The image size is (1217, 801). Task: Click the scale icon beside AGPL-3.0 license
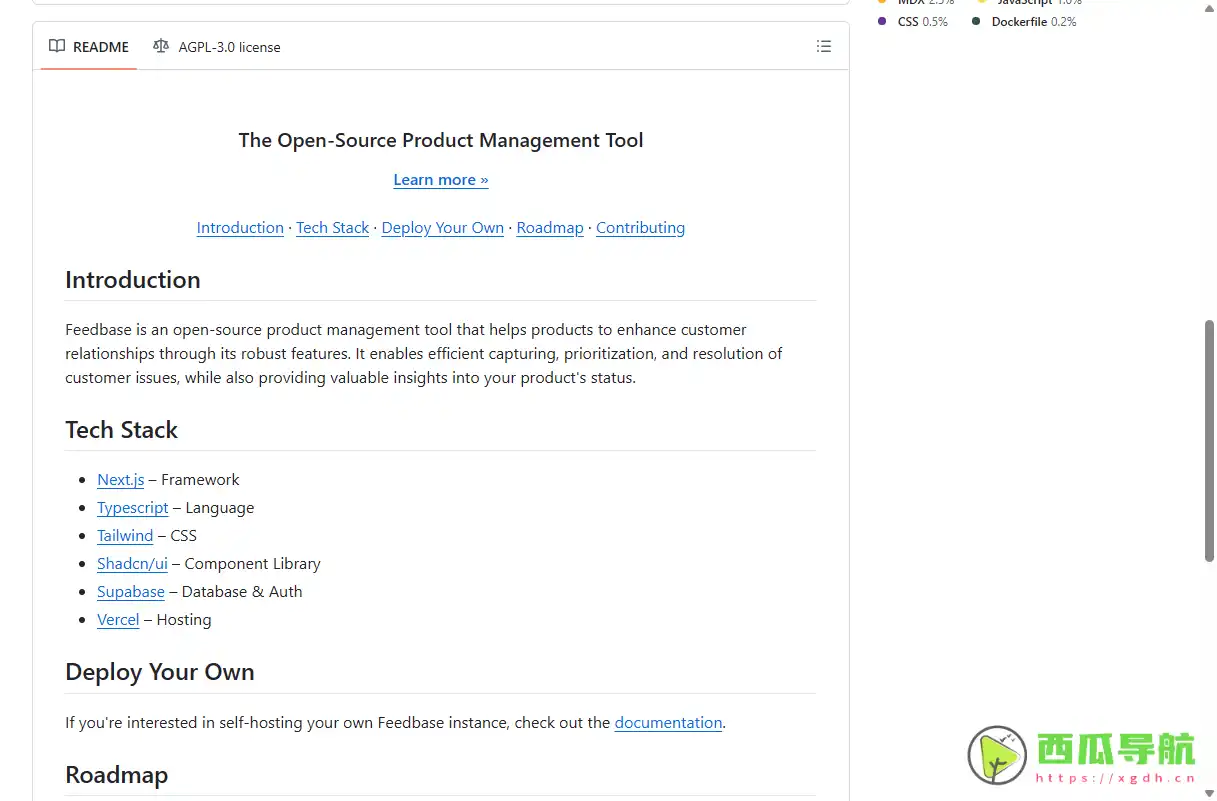pos(161,46)
